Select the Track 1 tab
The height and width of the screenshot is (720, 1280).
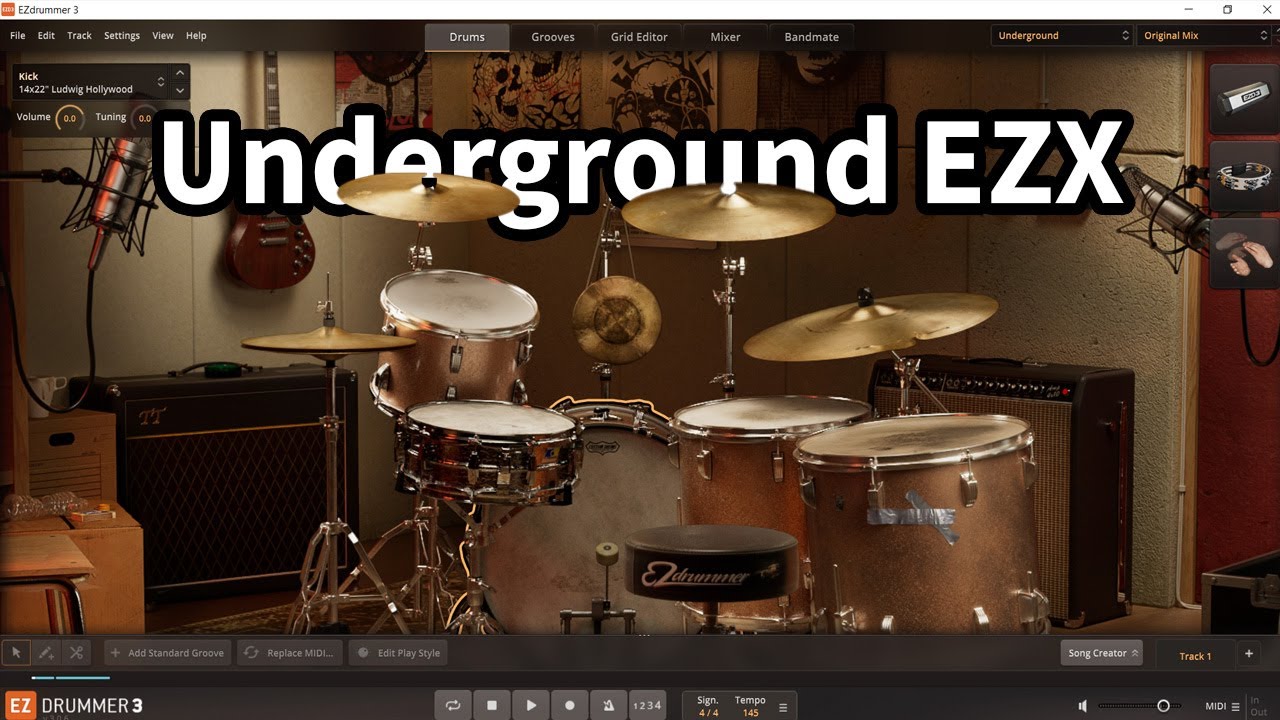[x=1195, y=656]
